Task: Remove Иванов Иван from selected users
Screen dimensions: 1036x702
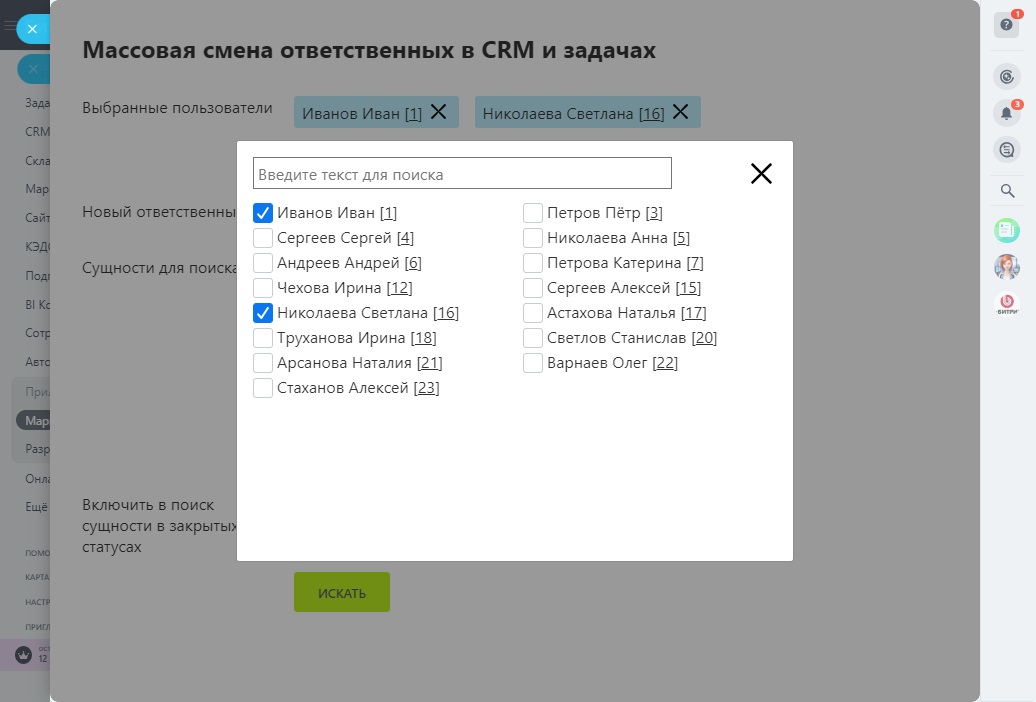Action: pyautogui.click(x=438, y=112)
